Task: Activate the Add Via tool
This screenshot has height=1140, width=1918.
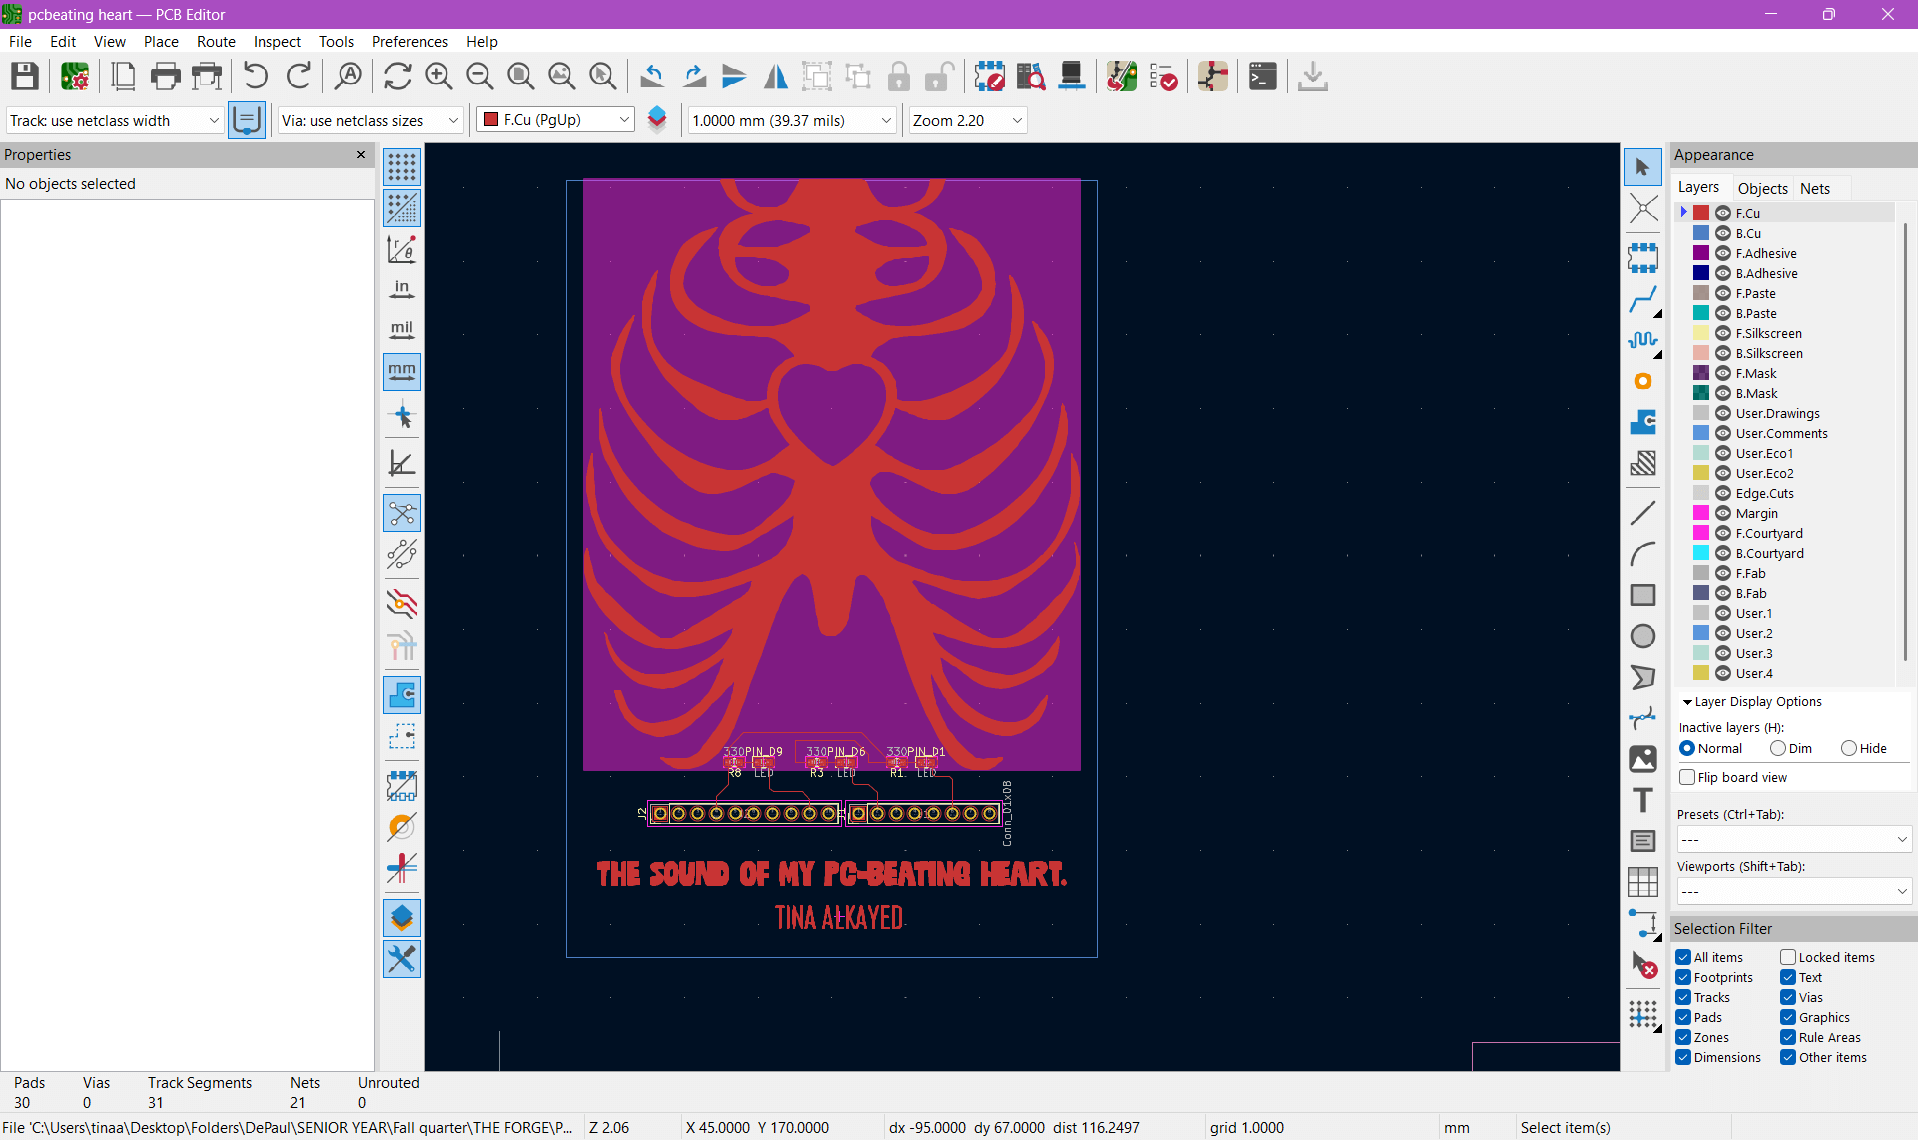Action: 1644,381
